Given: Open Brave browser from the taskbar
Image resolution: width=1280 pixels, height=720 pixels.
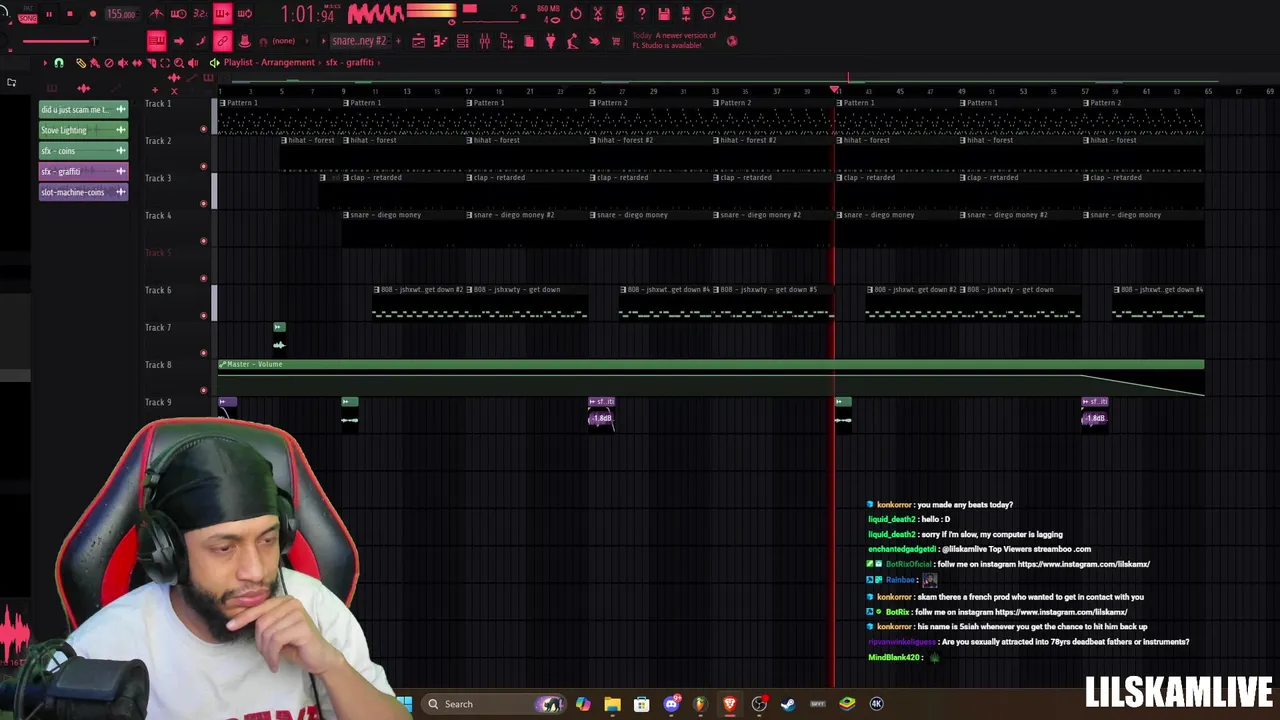Looking at the screenshot, I should coord(730,704).
